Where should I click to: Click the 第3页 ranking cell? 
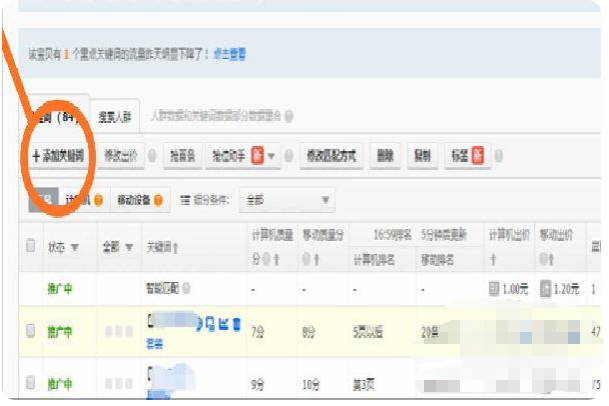coord(364,385)
